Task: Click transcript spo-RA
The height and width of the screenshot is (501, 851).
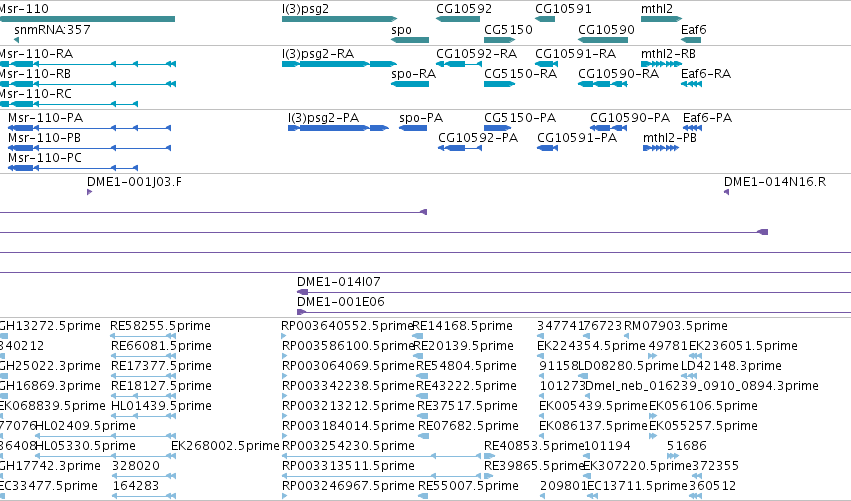Action: pos(413,74)
